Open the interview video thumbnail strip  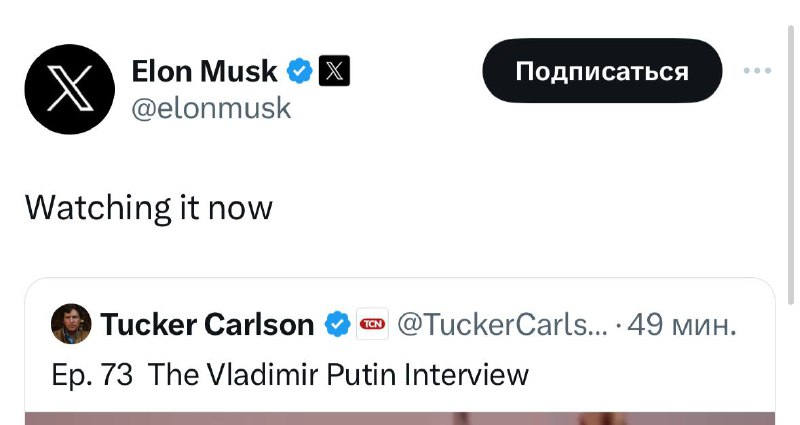click(399, 418)
